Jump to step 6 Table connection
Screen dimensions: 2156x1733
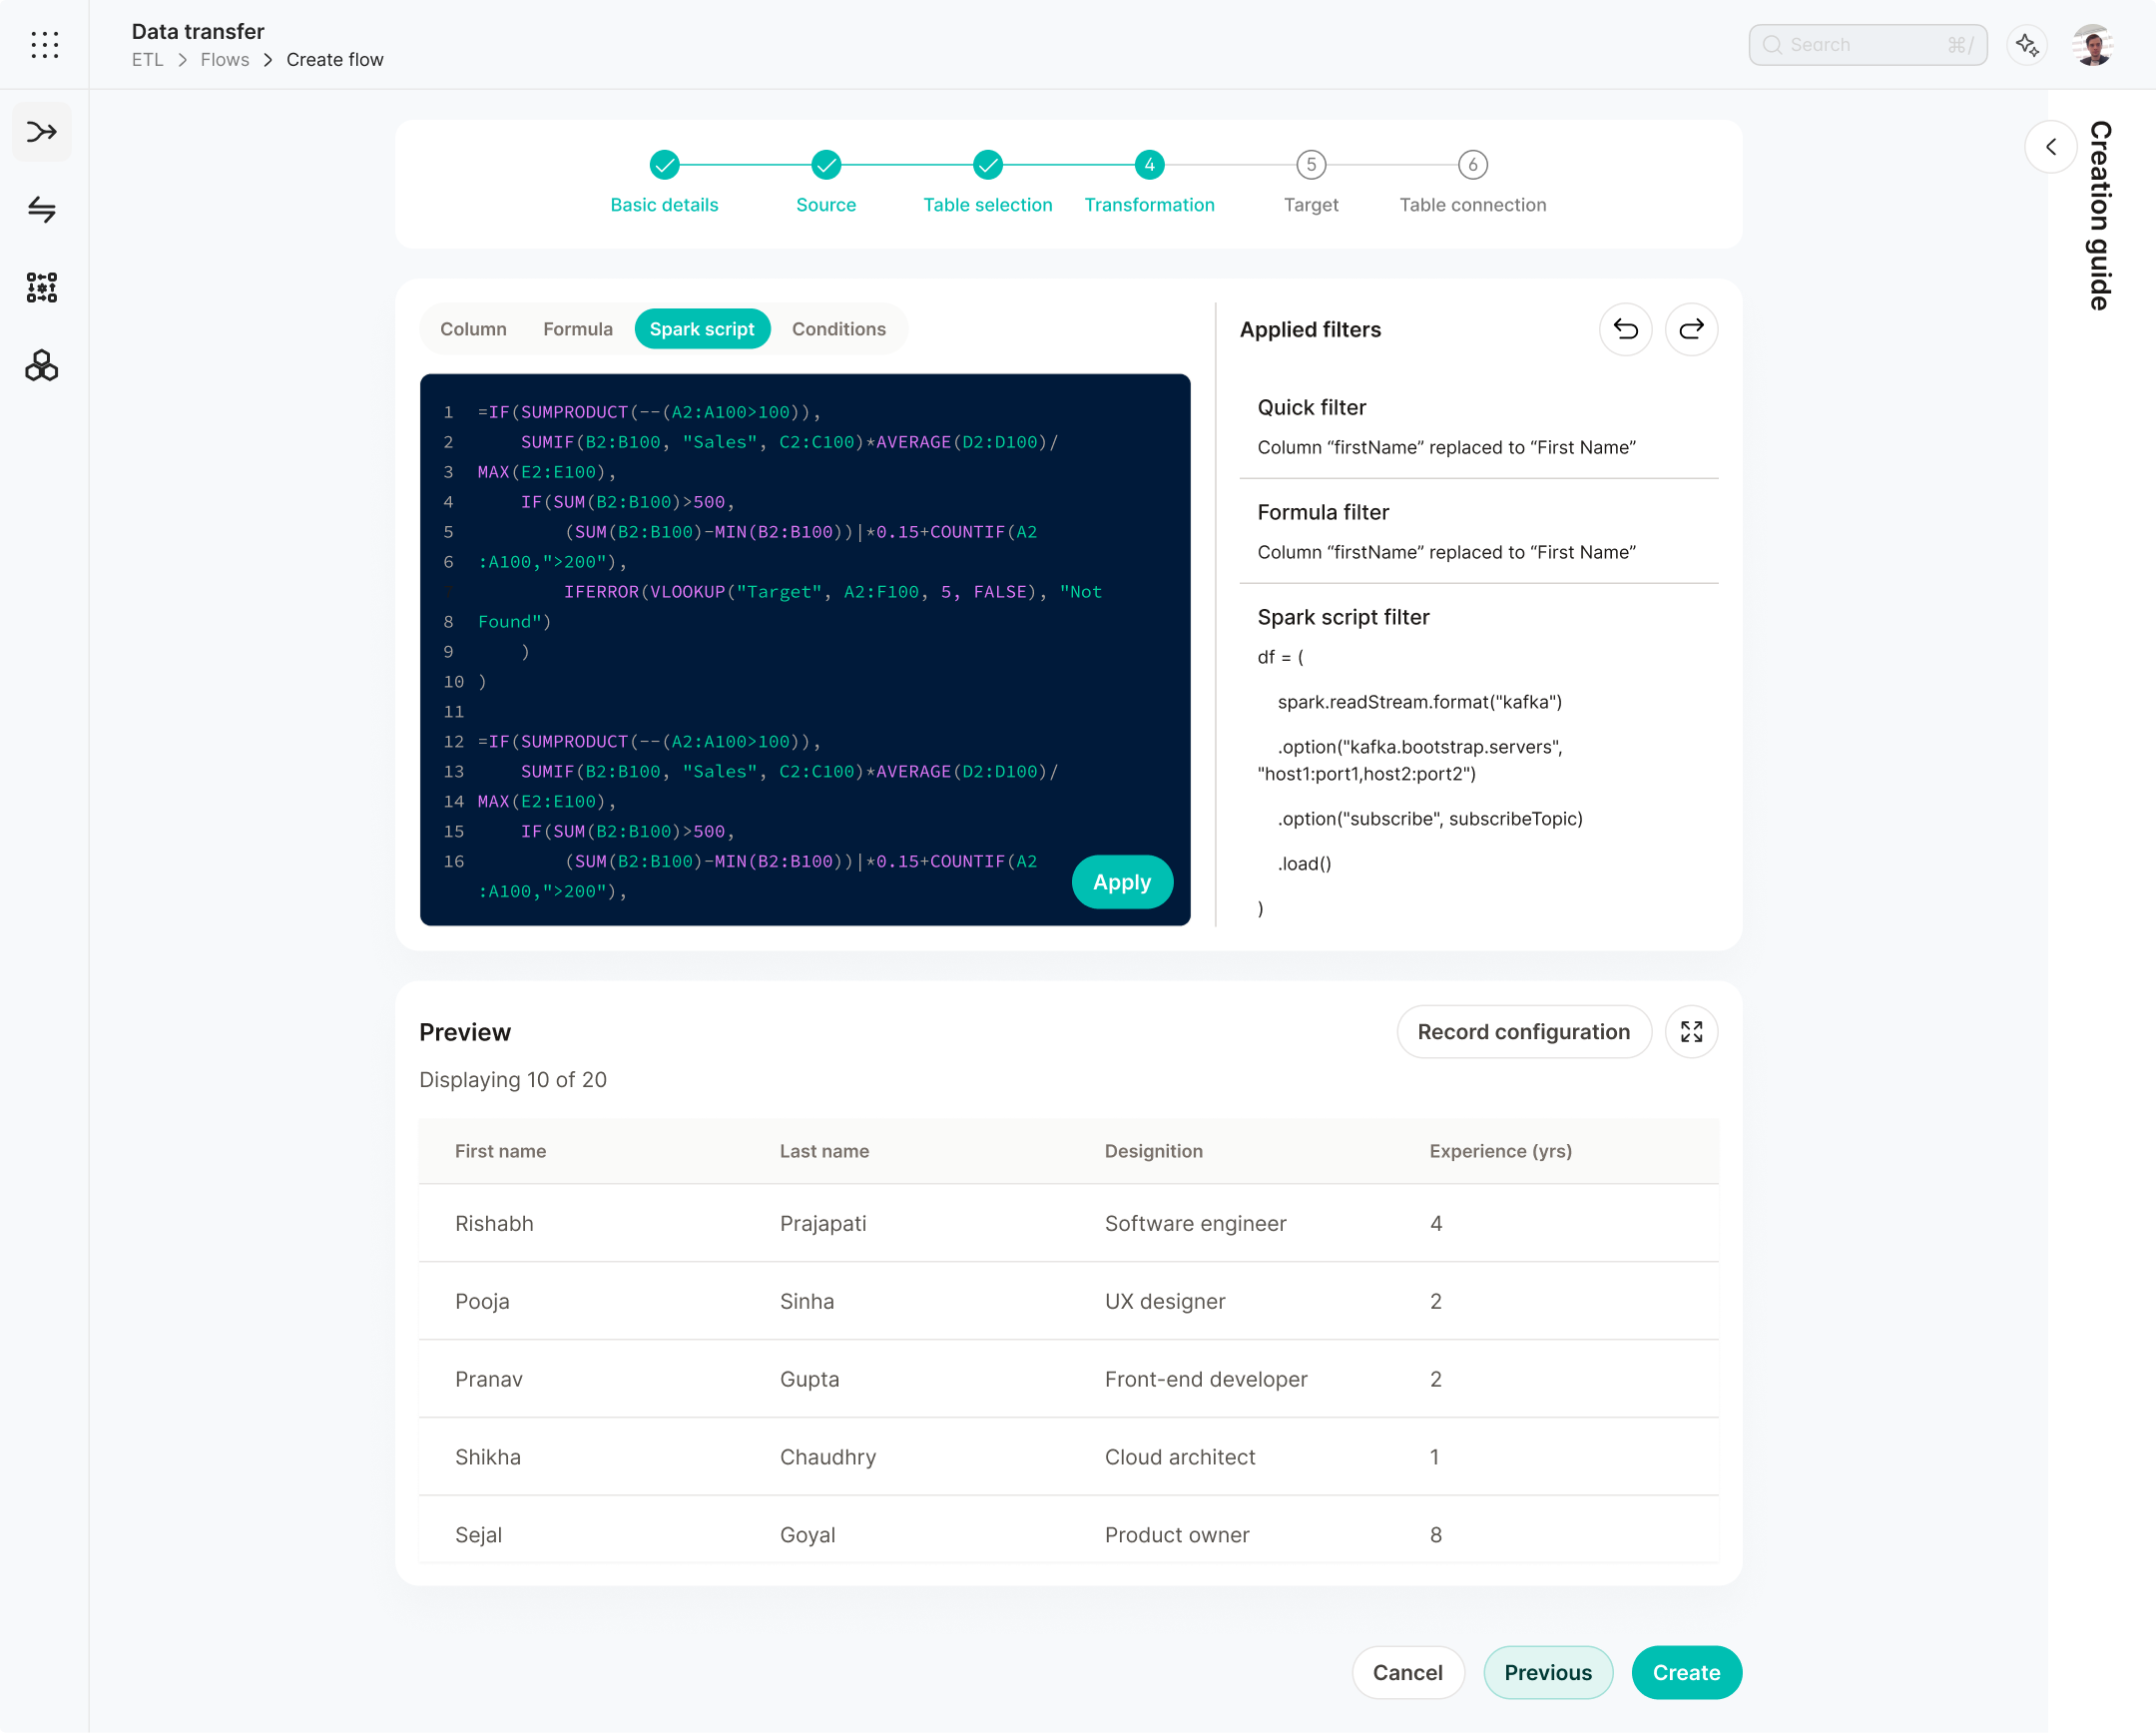pyautogui.click(x=1472, y=165)
